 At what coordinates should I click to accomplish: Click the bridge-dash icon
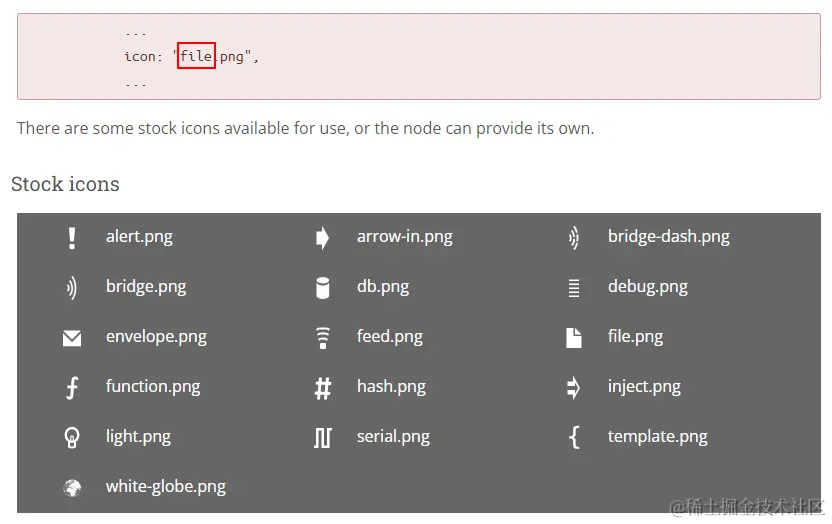click(573, 238)
